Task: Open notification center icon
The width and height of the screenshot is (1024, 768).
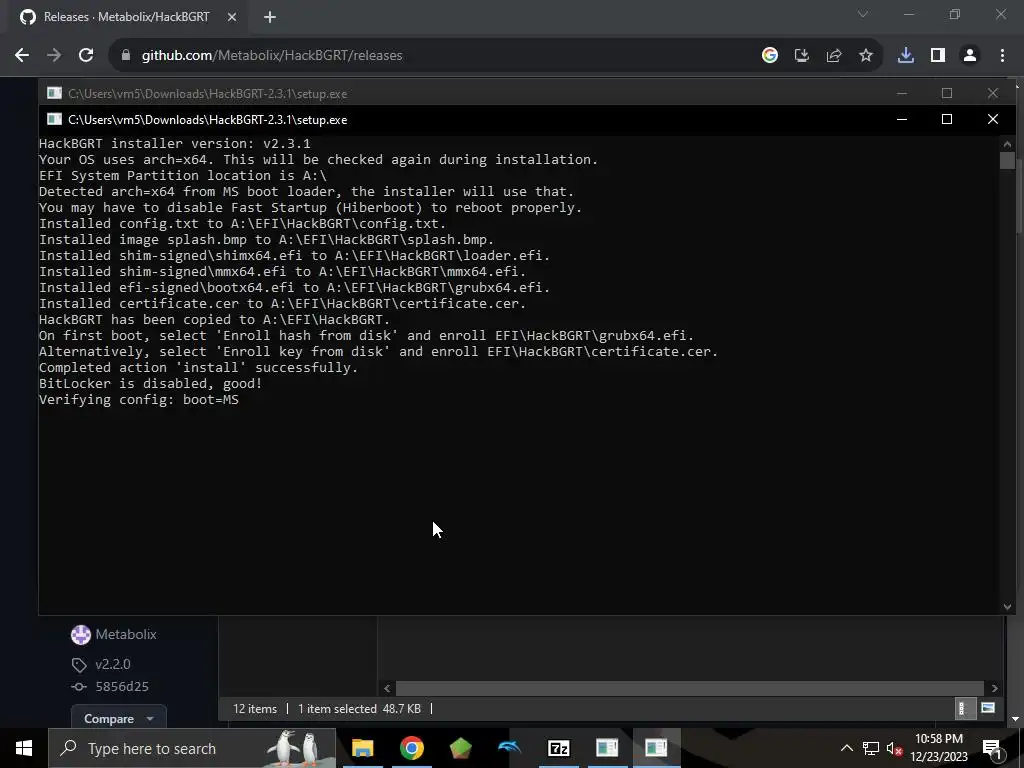Action: [993, 748]
